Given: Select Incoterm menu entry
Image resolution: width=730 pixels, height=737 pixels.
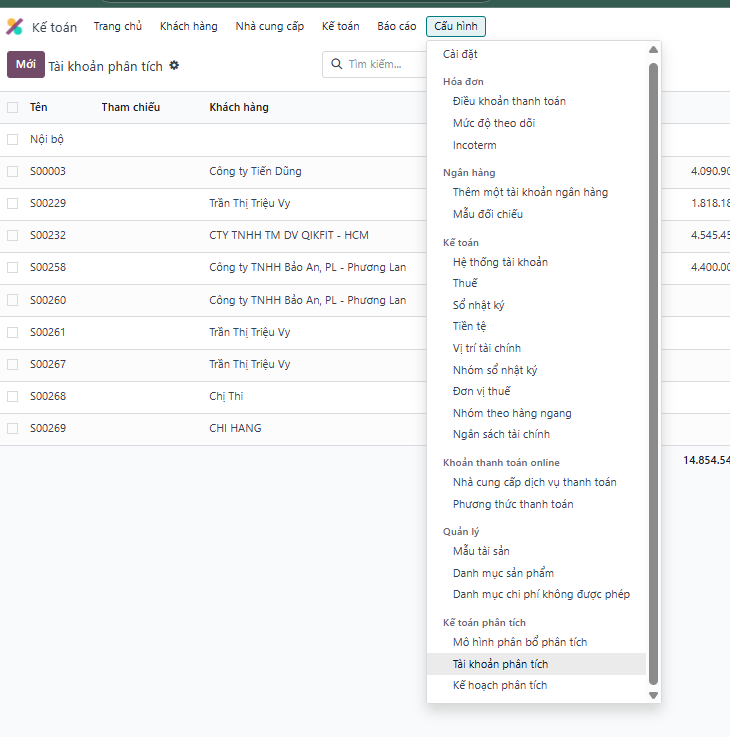Looking at the screenshot, I should [x=474, y=145].
